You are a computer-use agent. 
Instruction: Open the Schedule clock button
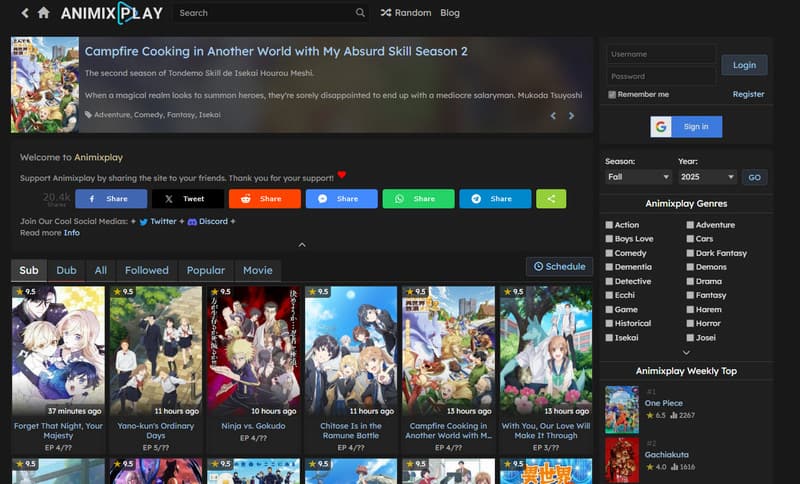(x=559, y=266)
